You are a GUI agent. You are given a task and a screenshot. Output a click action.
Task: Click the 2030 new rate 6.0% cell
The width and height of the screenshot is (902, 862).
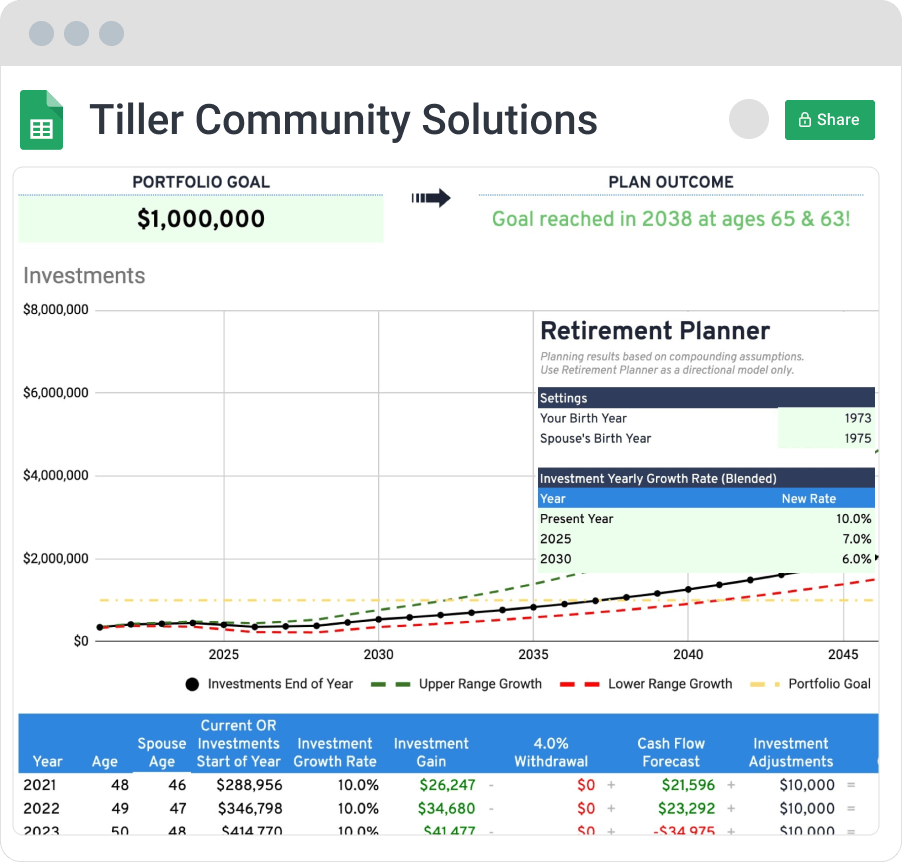point(857,559)
